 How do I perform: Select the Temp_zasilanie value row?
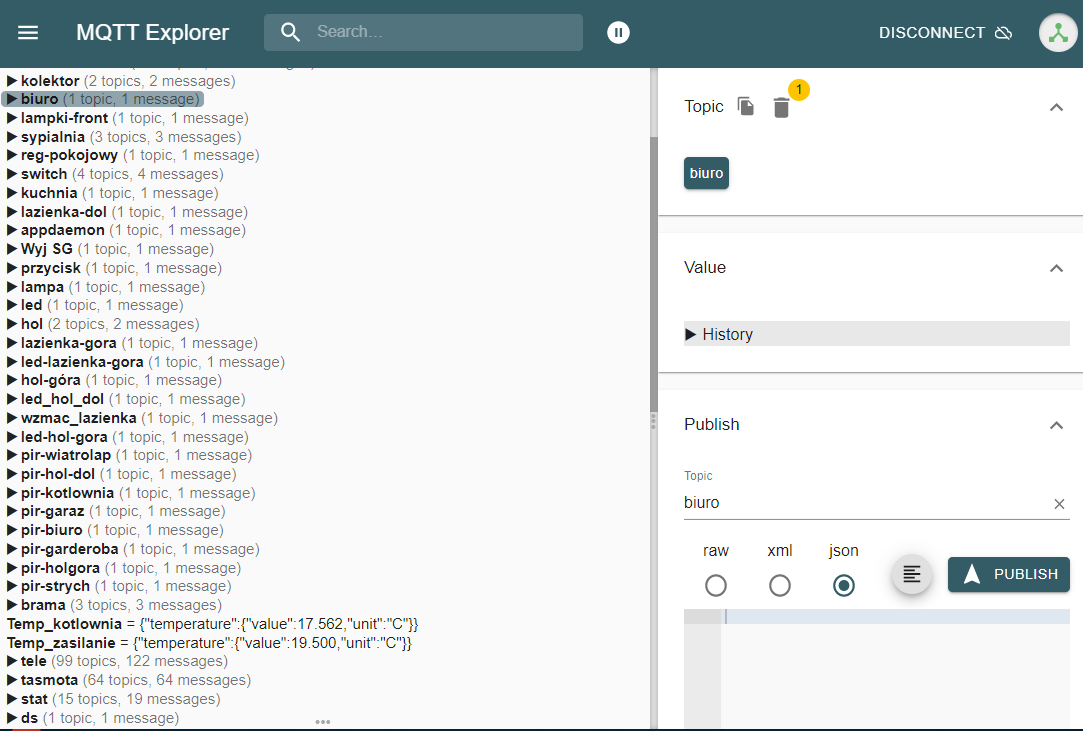click(209, 643)
